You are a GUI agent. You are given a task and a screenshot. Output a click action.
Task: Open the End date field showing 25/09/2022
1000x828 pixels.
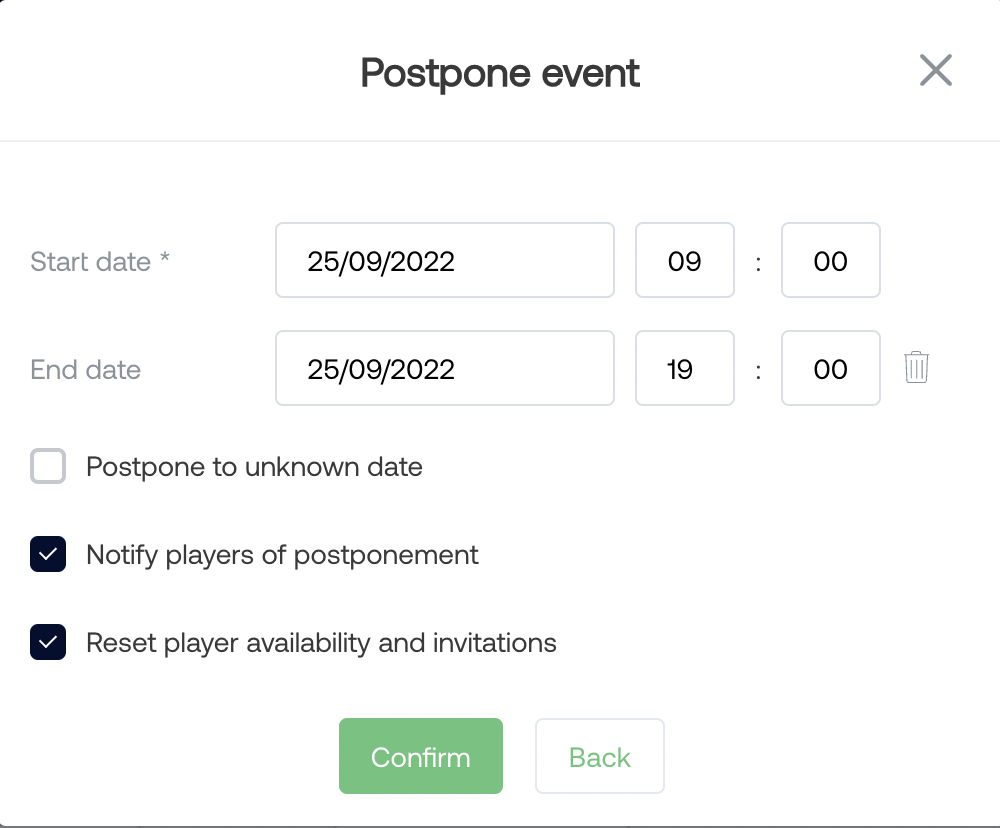coord(445,368)
